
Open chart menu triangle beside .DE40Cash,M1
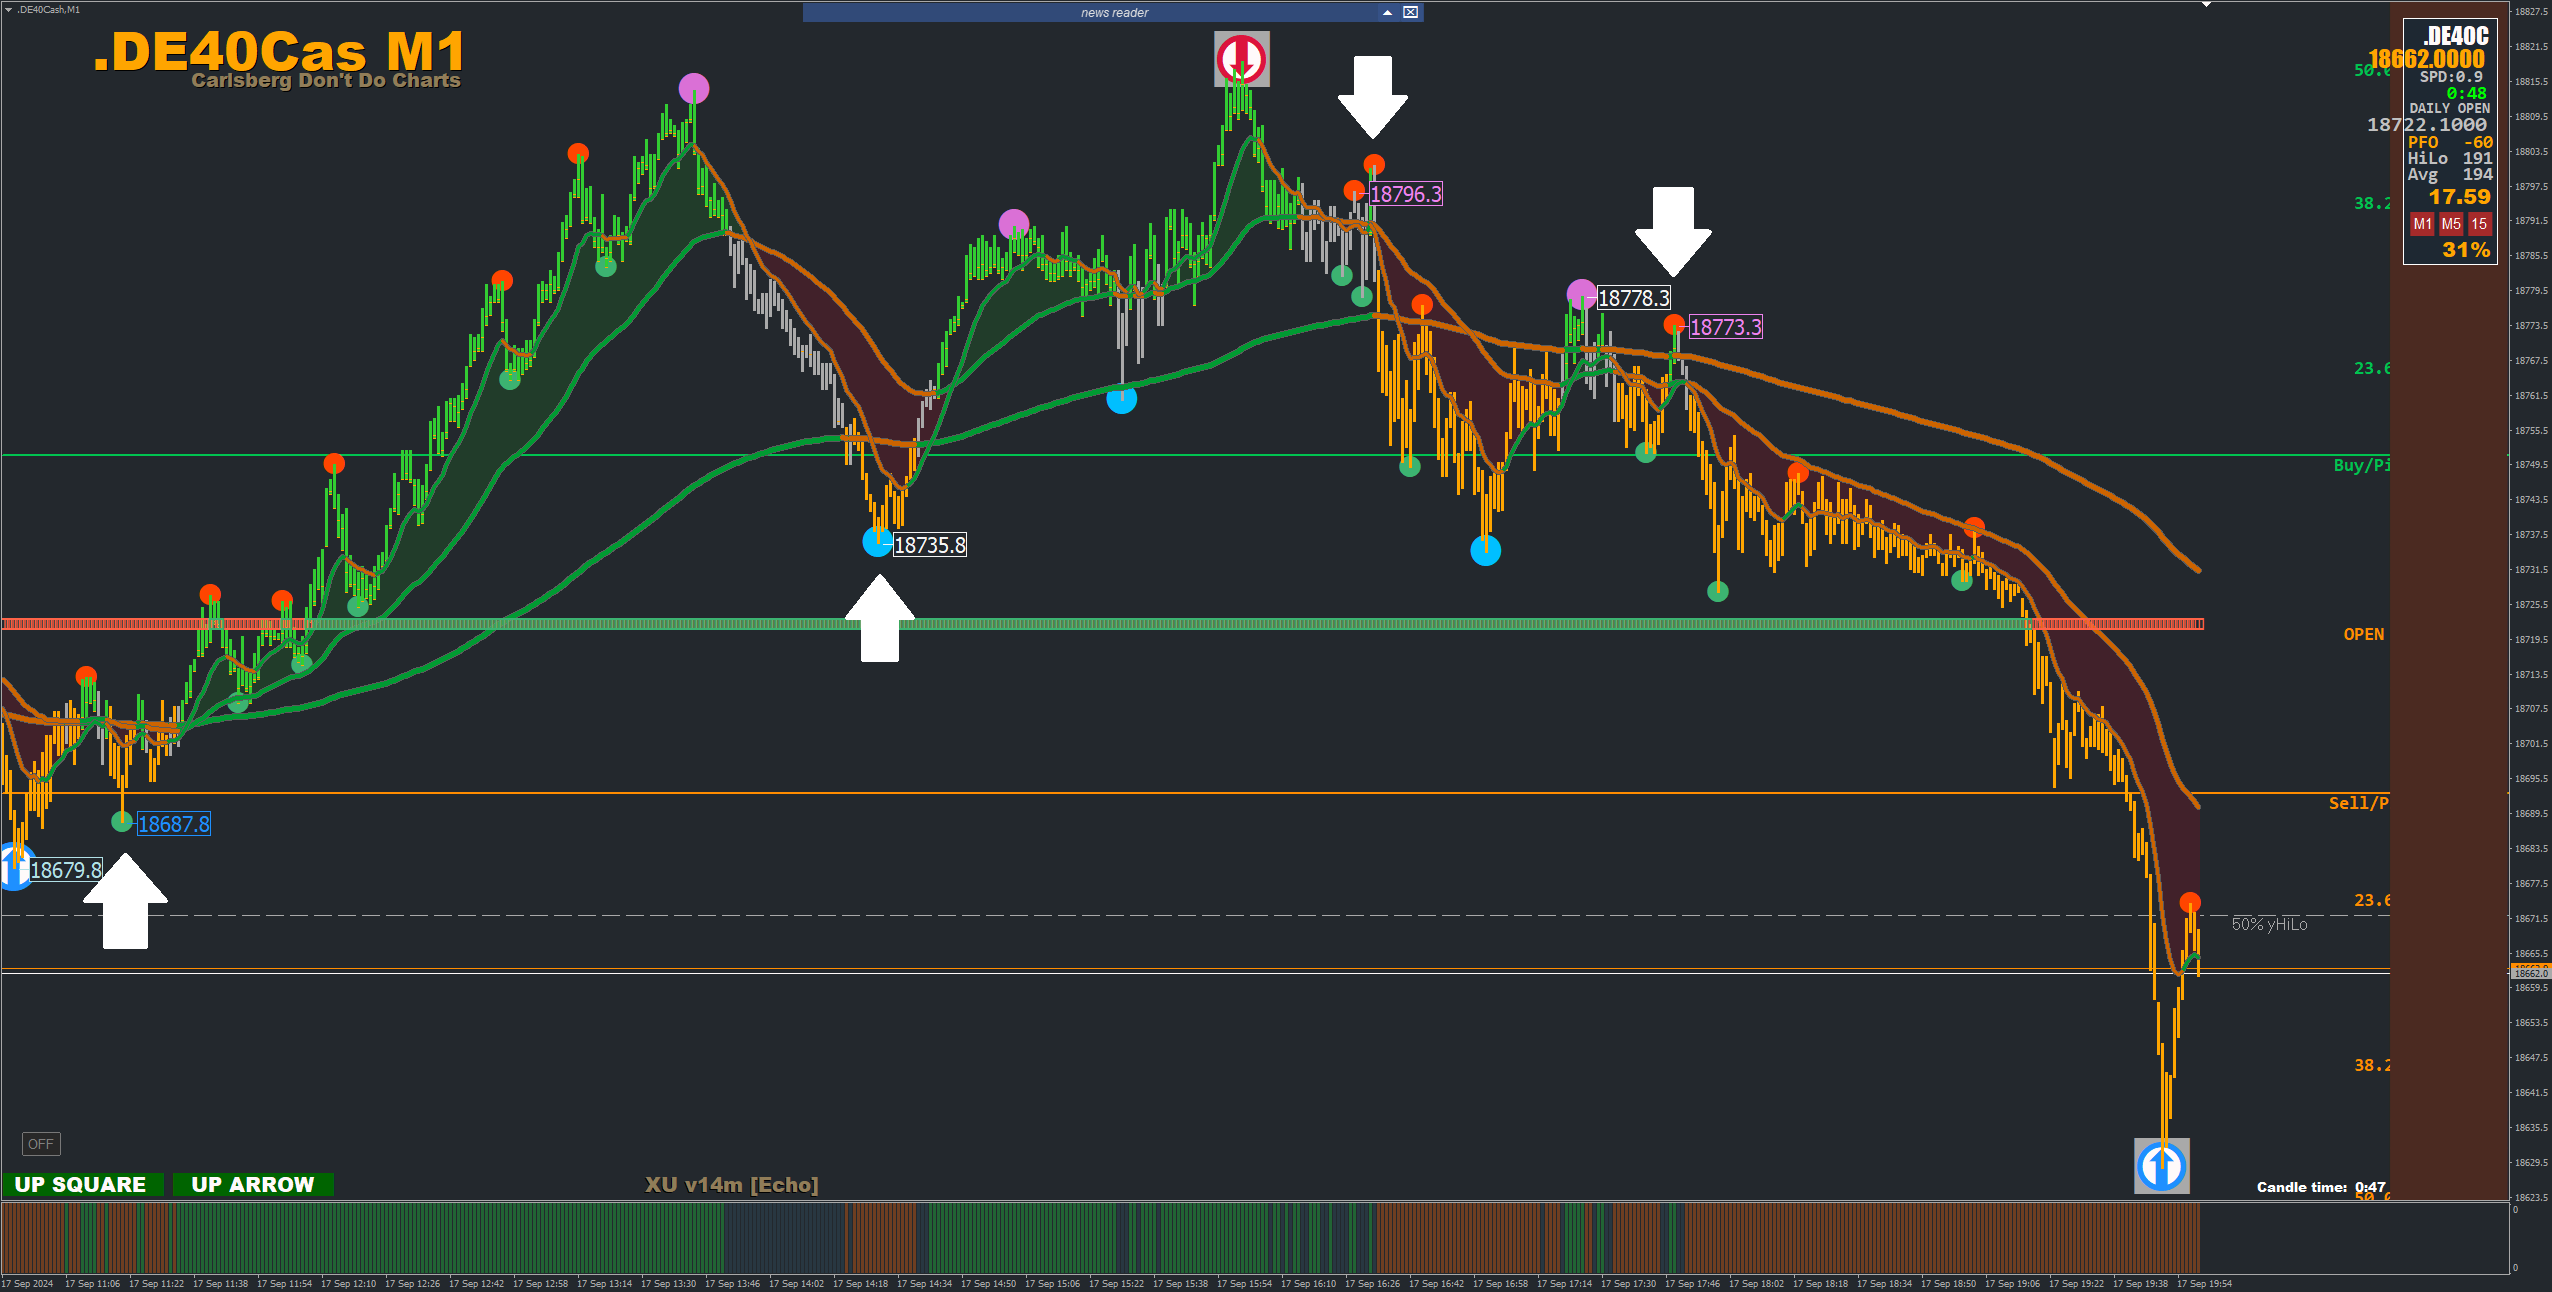tap(8, 9)
